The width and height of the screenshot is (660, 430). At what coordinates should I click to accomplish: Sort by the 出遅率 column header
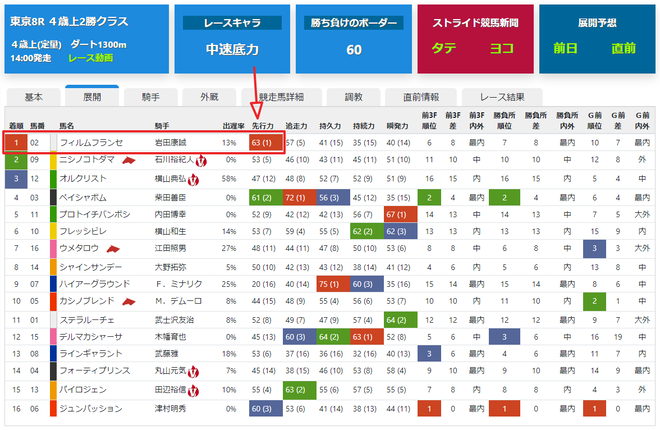pos(234,126)
